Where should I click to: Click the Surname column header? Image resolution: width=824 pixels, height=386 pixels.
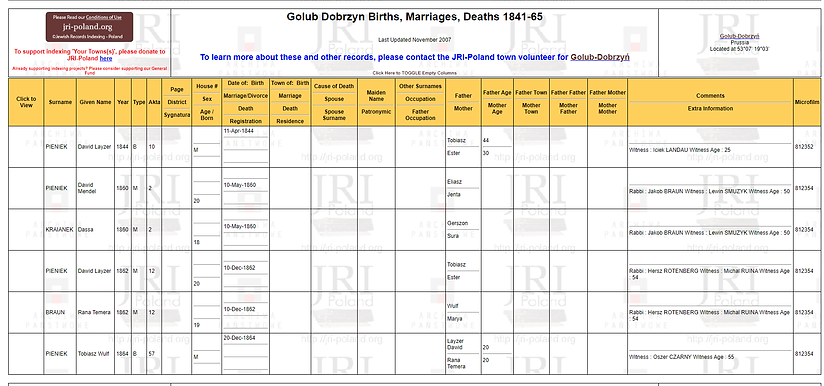(x=60, y=102)
